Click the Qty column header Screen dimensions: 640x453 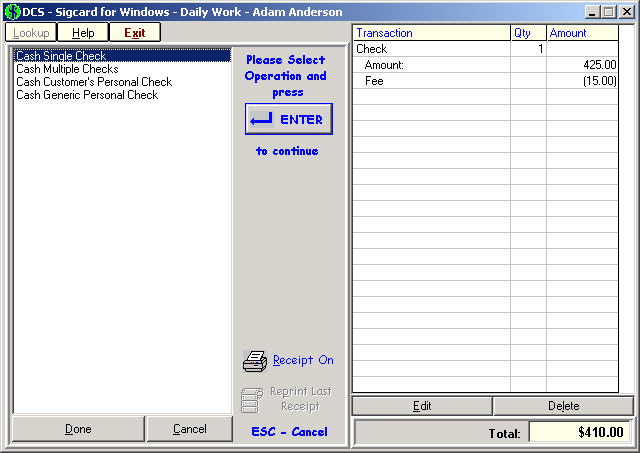tap(528, 33)
